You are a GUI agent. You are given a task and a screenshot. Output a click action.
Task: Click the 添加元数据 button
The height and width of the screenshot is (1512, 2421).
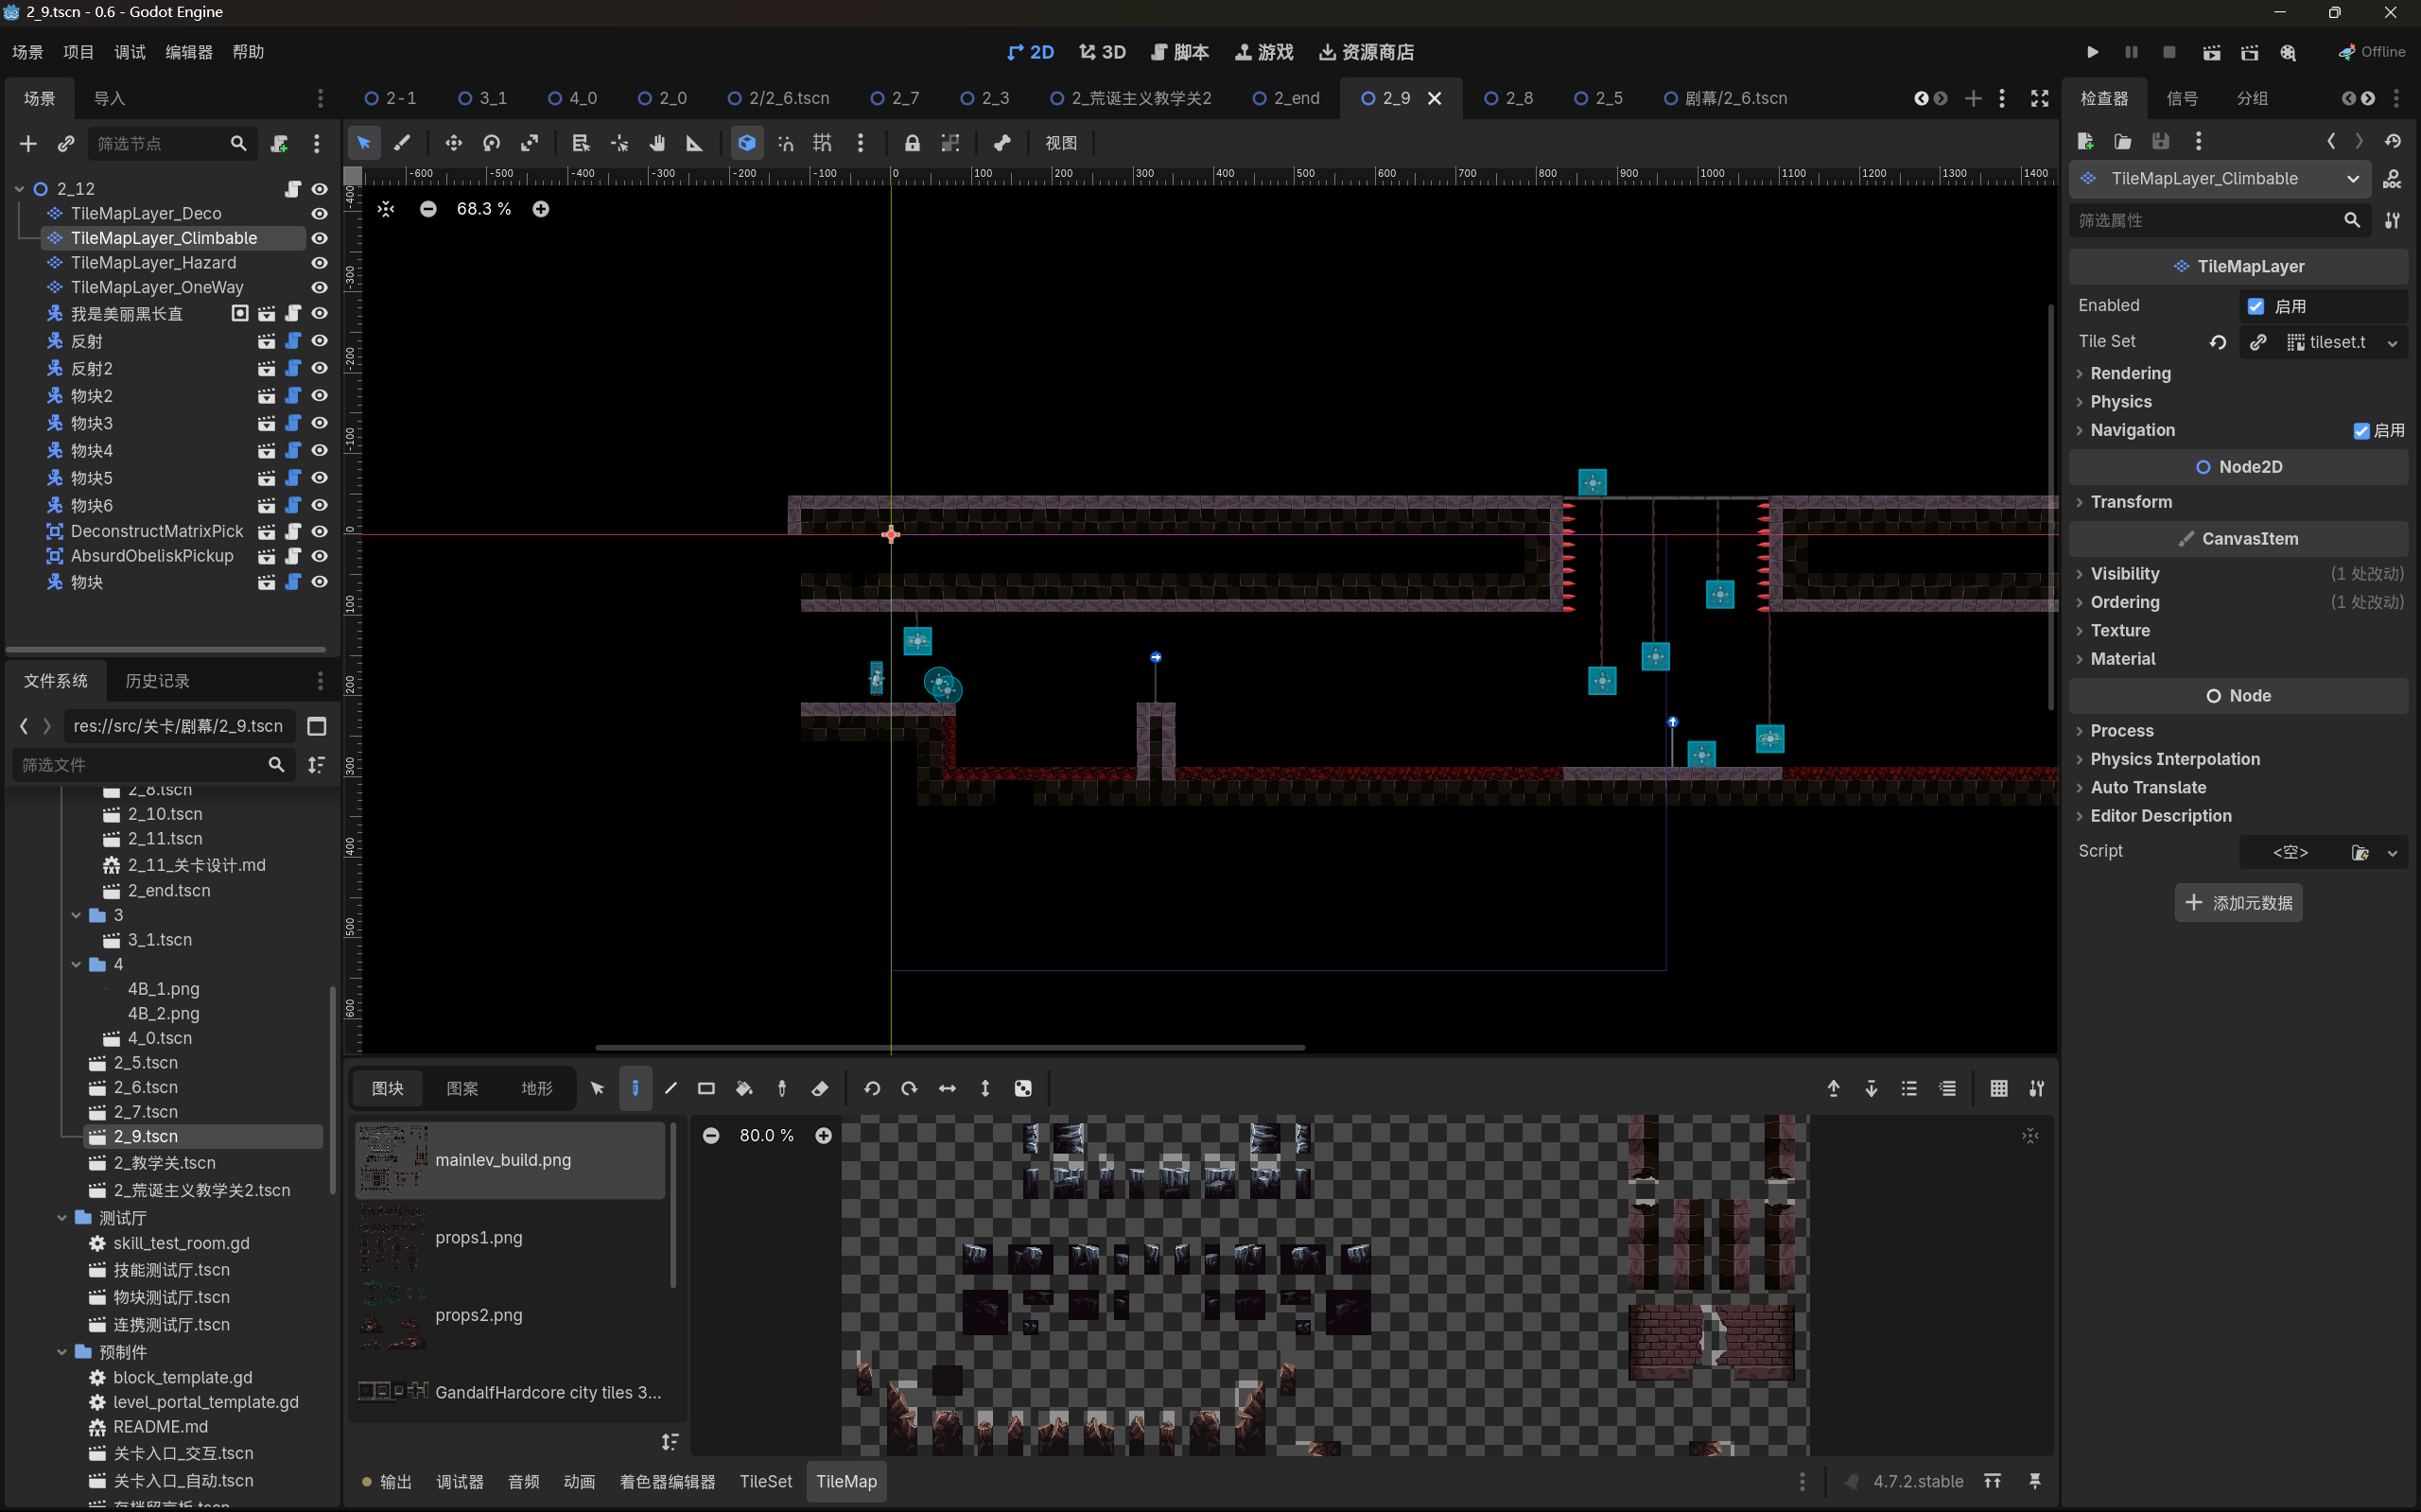[2238, 903]
